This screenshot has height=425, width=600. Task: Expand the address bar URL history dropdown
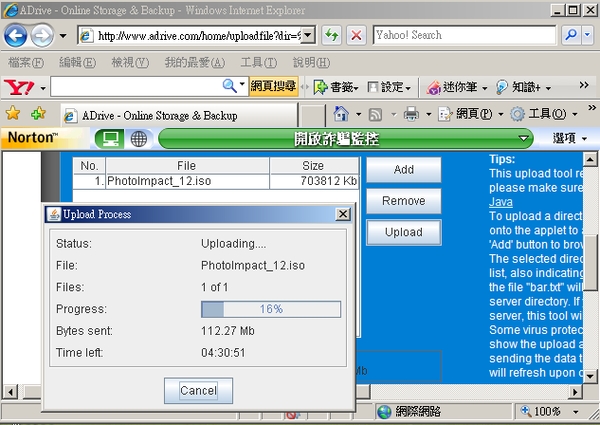click(308, 36)
